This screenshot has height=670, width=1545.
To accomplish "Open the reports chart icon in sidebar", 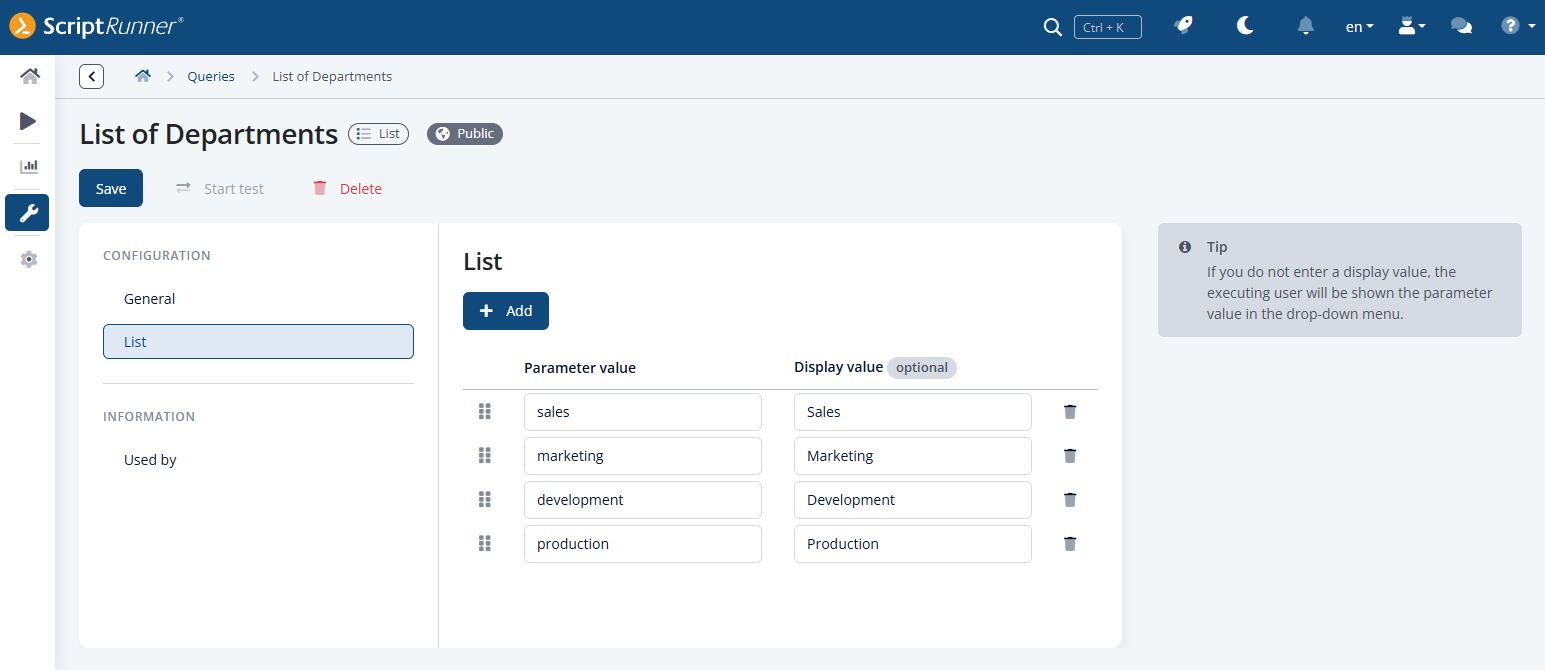I will click(29, 166).
